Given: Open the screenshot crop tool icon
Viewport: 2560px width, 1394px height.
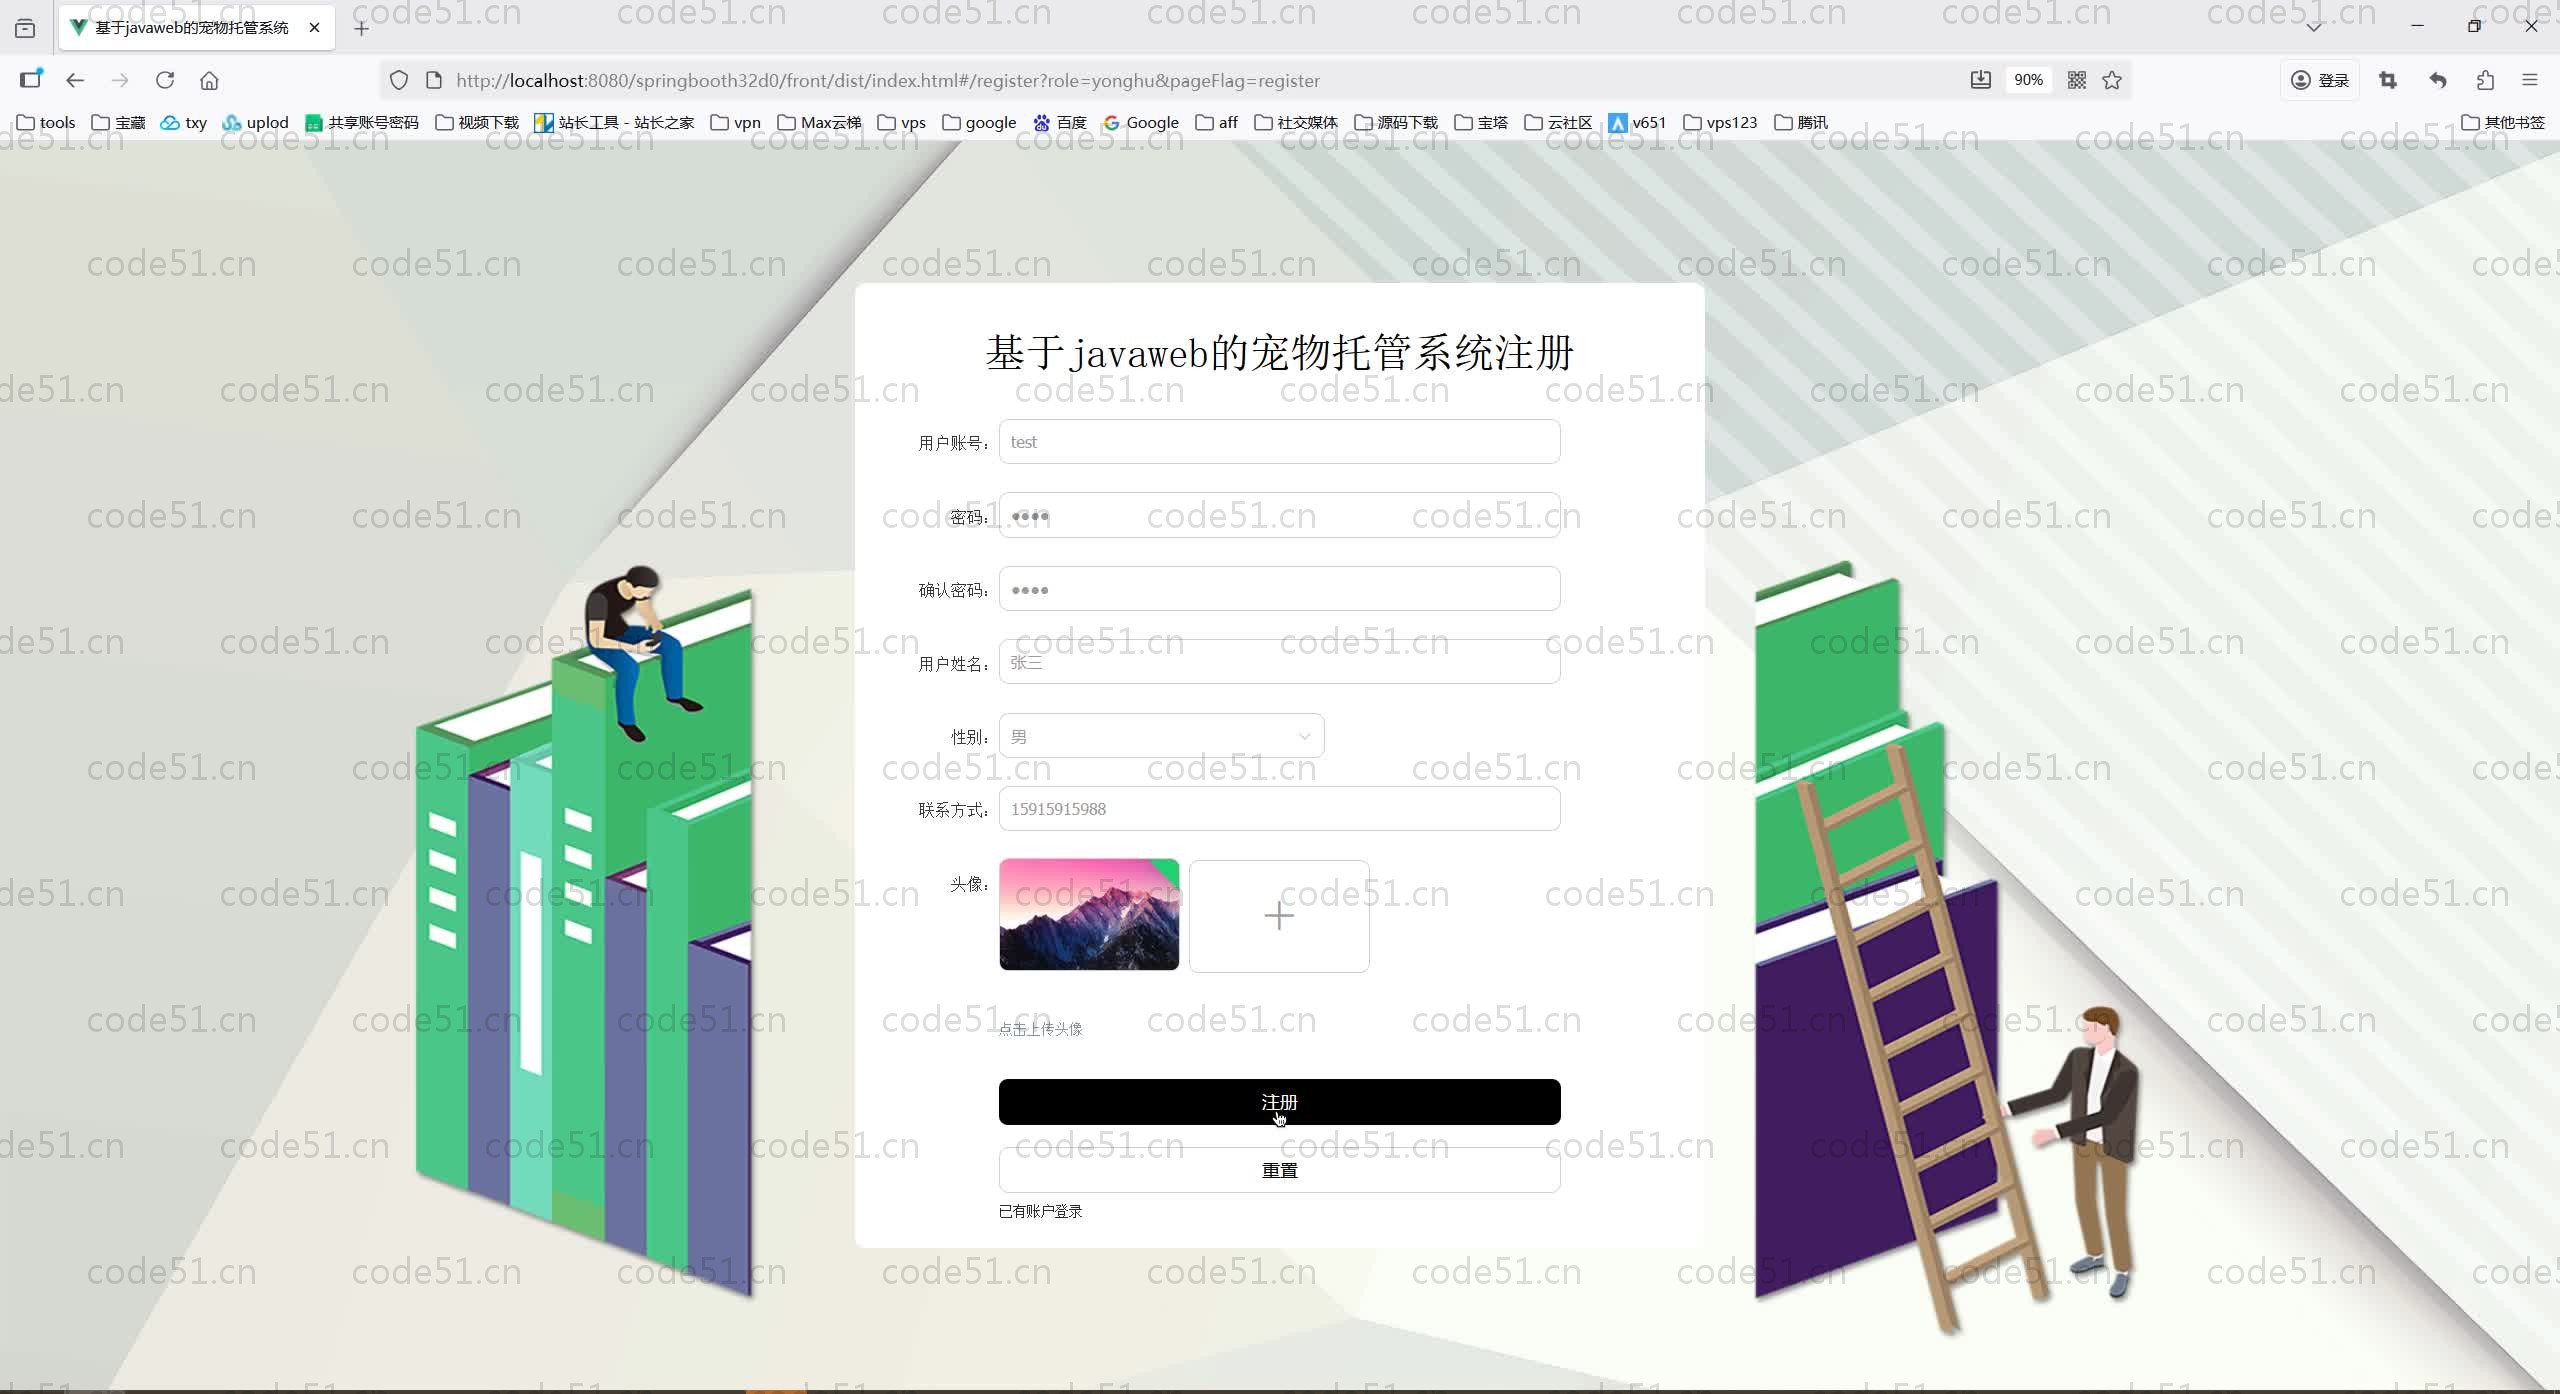Looking at the screenshot, I should click(2388, 80).
